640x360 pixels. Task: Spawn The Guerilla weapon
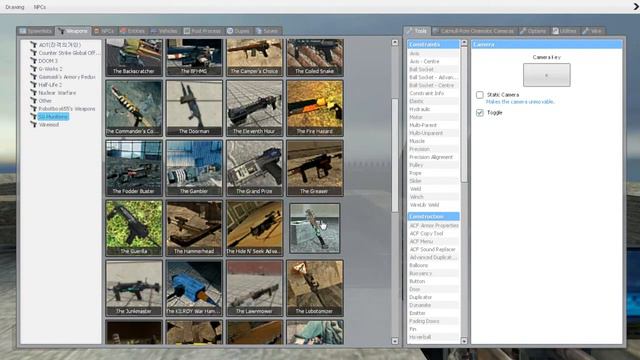134,228
